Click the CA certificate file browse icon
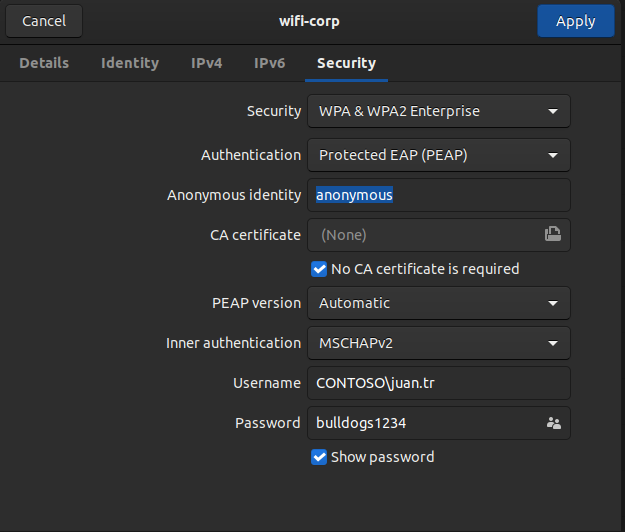The width and height of the screenshot is (625, 532). coord(552,235)
